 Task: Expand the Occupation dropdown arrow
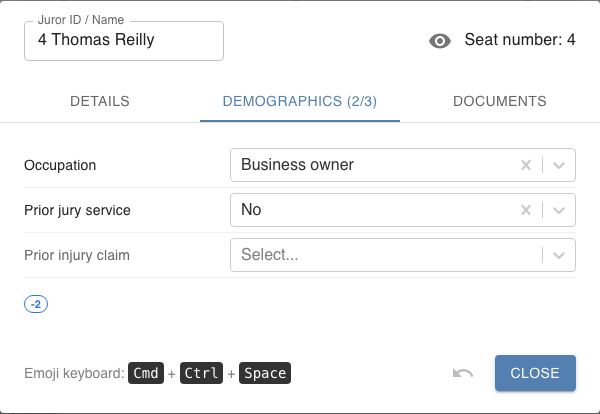(x=559, y=165)
